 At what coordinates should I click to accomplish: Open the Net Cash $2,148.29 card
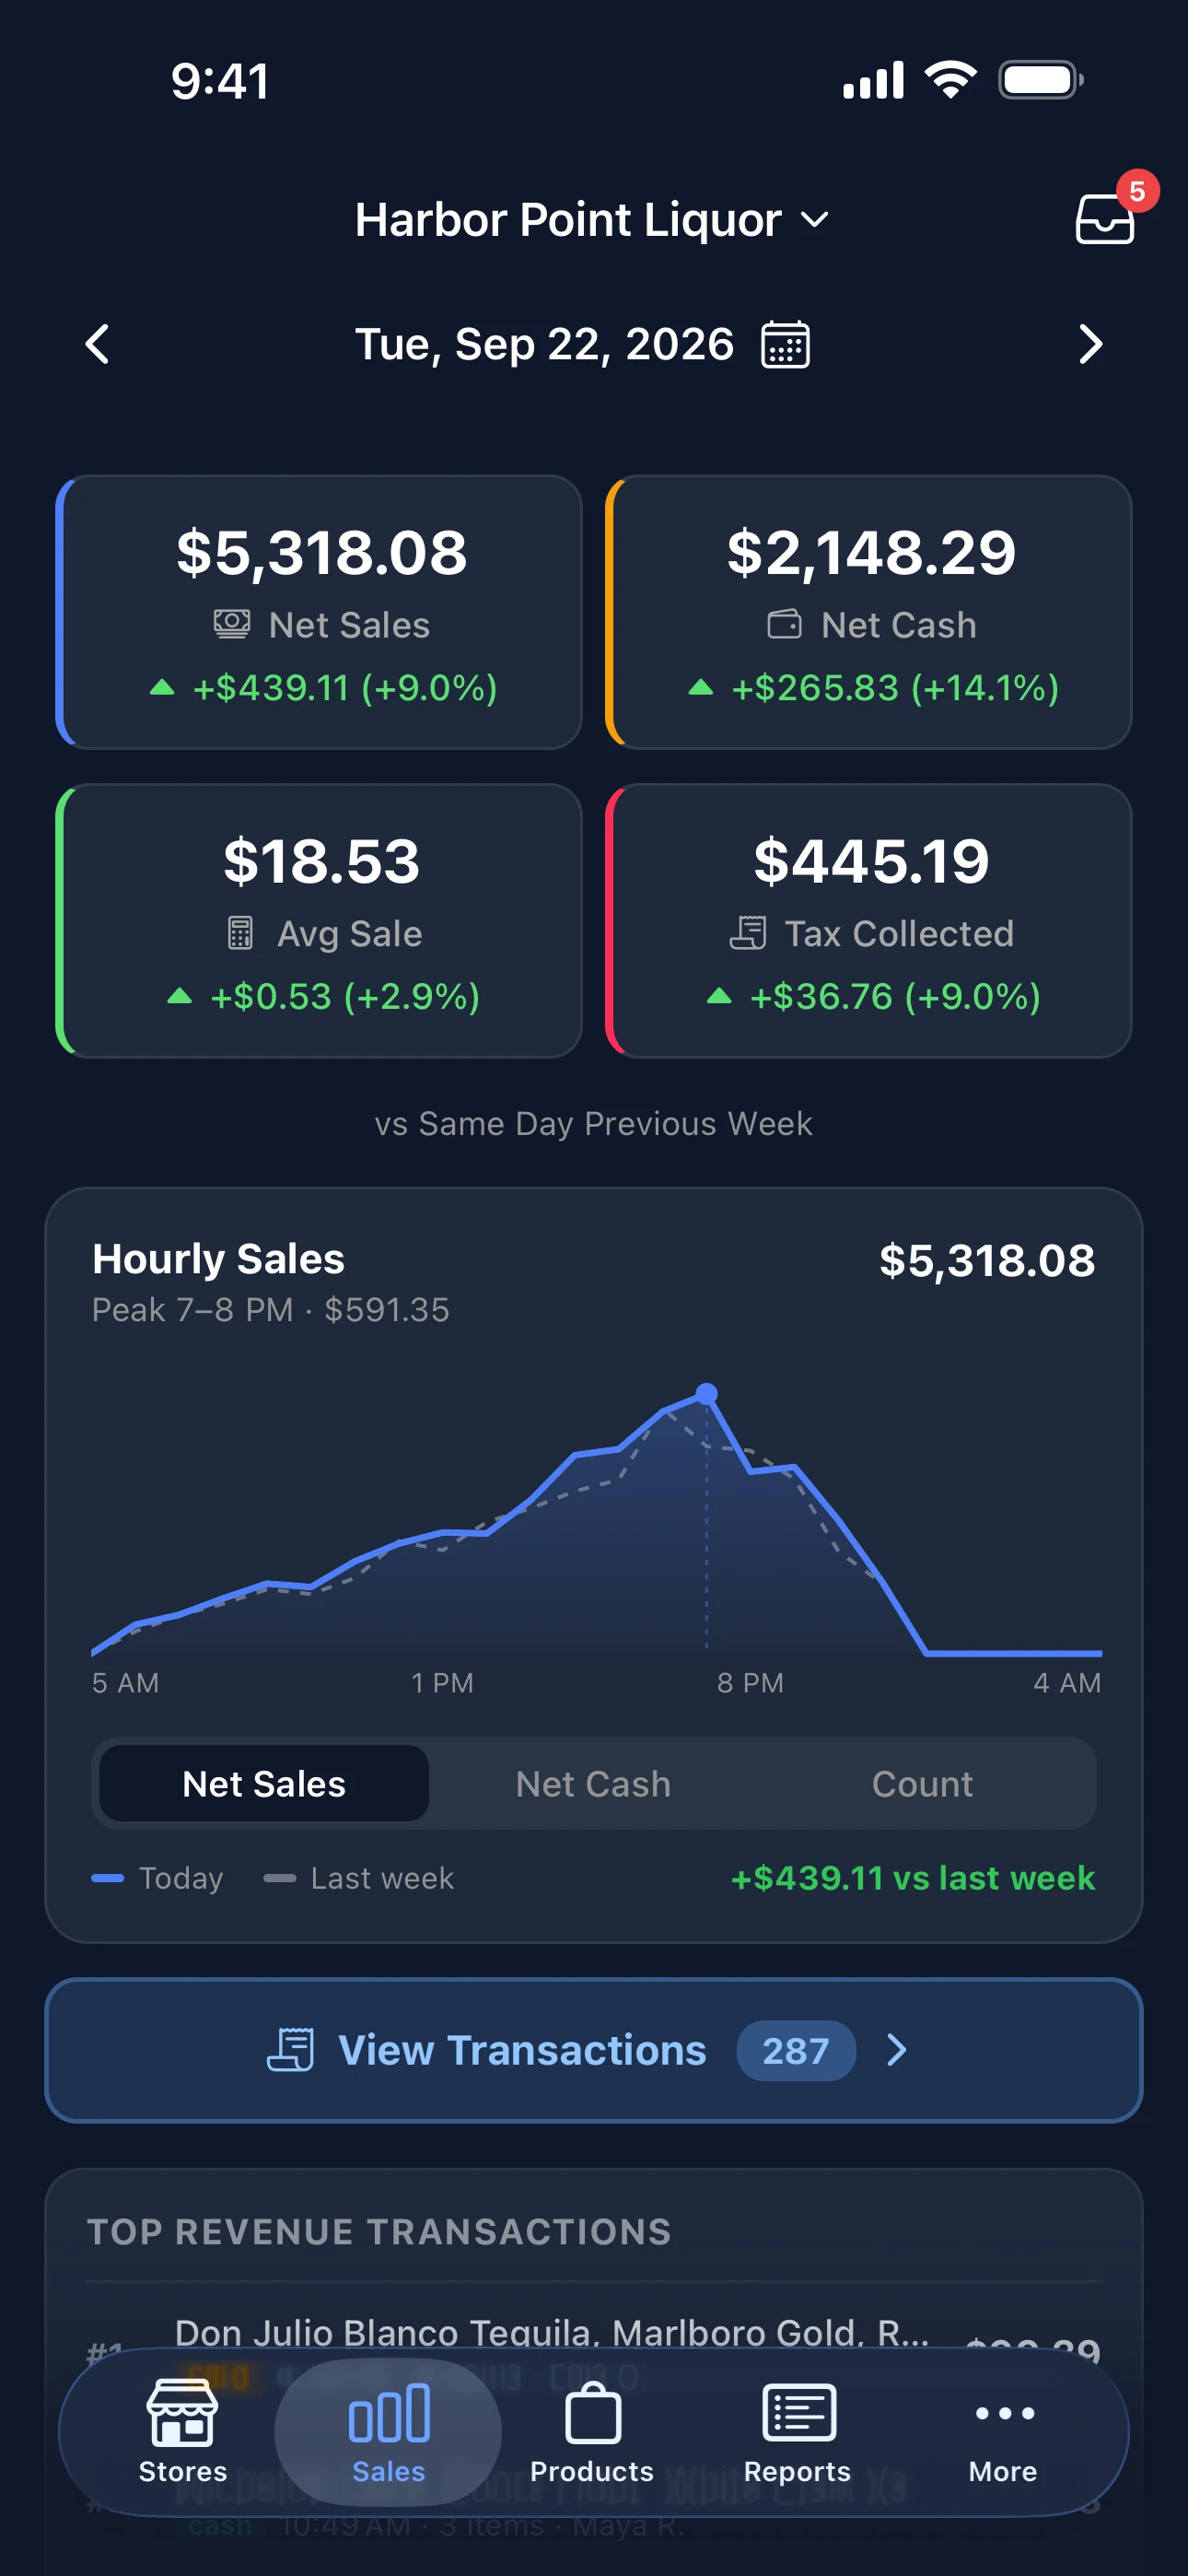869,612
